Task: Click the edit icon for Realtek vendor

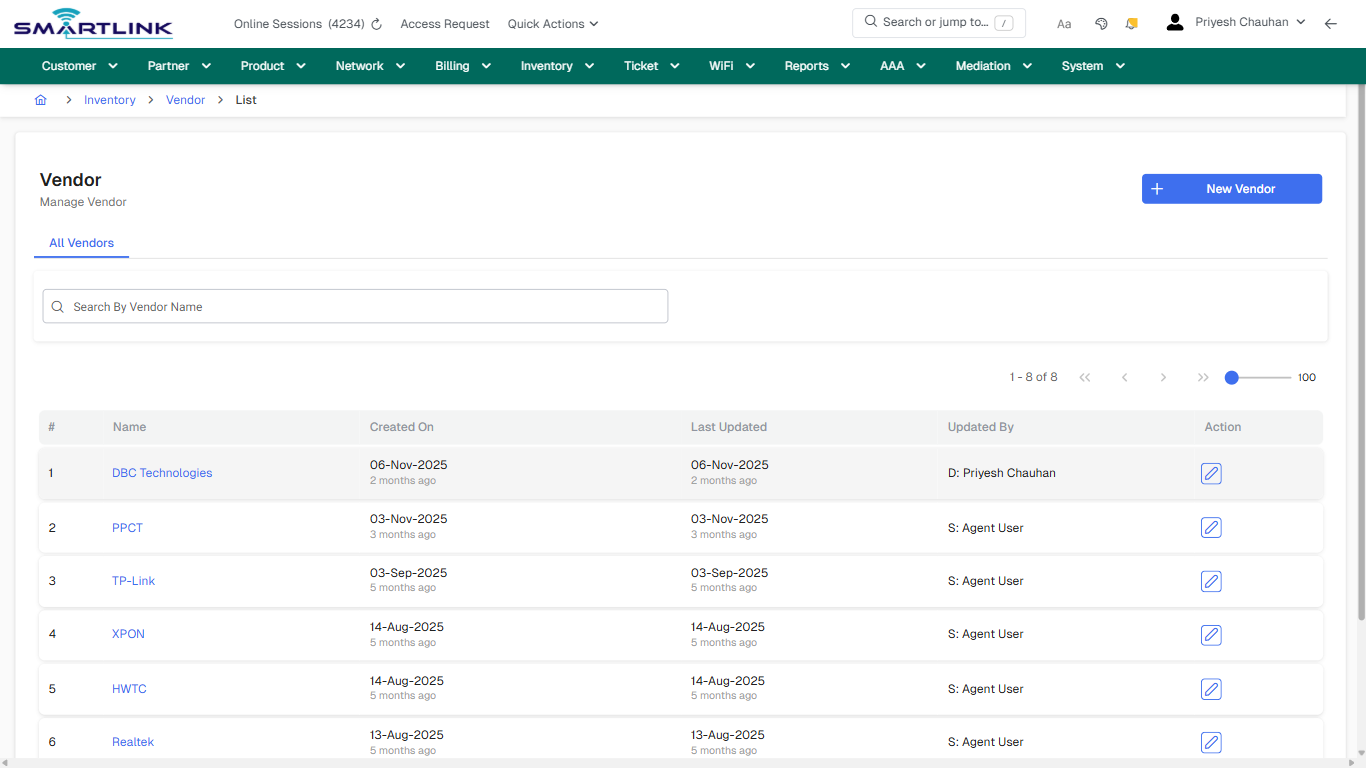Action: (x=1211, y=742)
